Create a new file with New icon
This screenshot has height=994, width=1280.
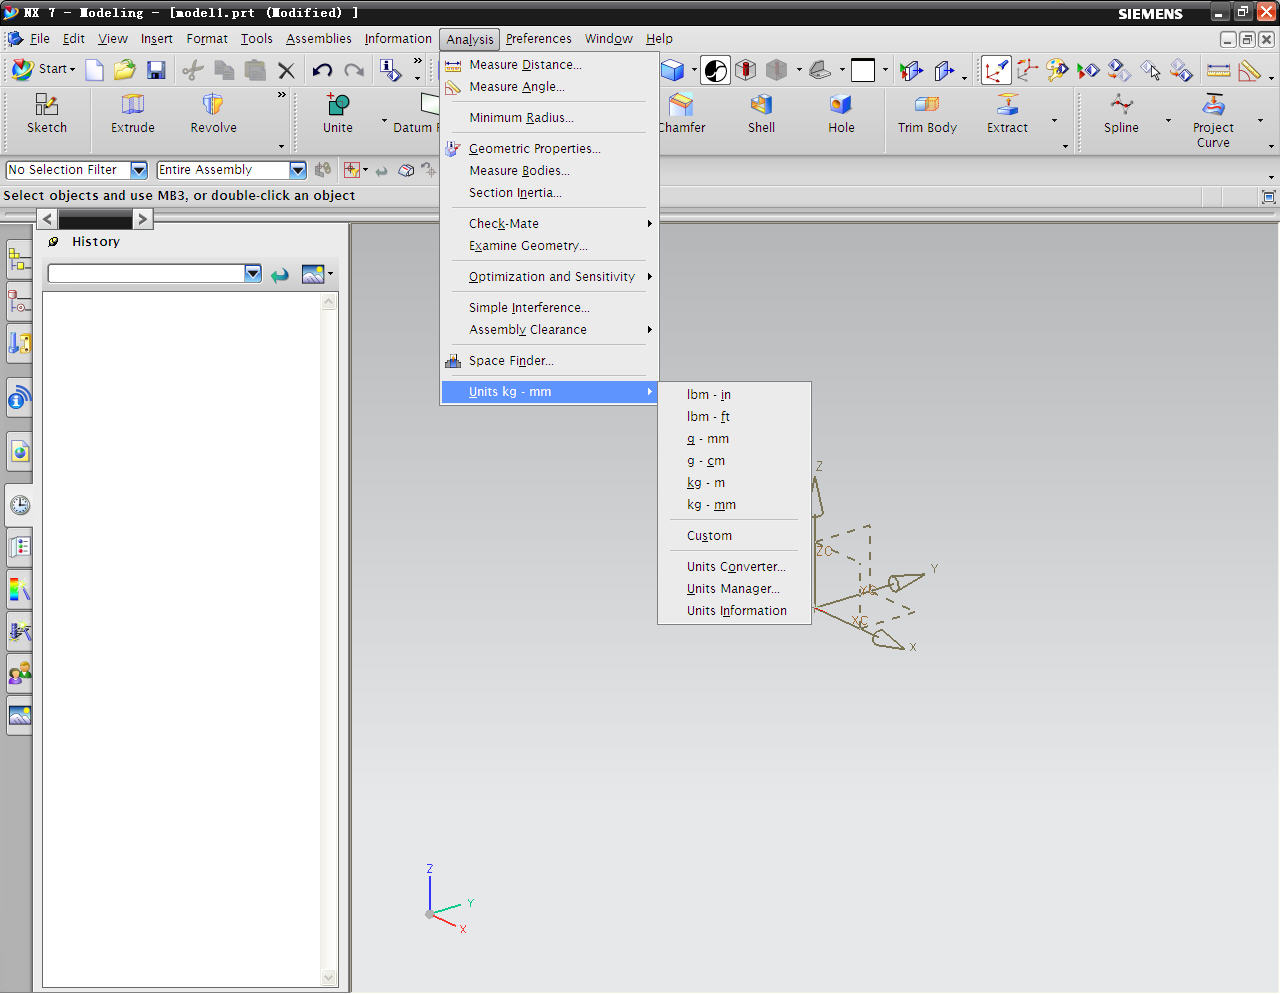coord(94,70)
